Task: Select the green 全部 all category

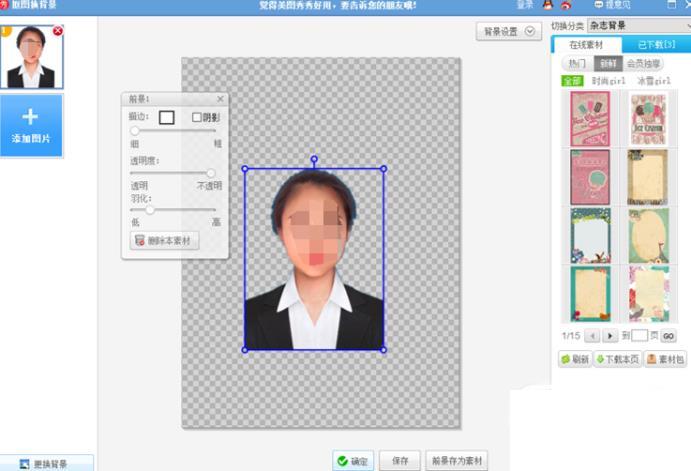Action: tap(572, 81)
